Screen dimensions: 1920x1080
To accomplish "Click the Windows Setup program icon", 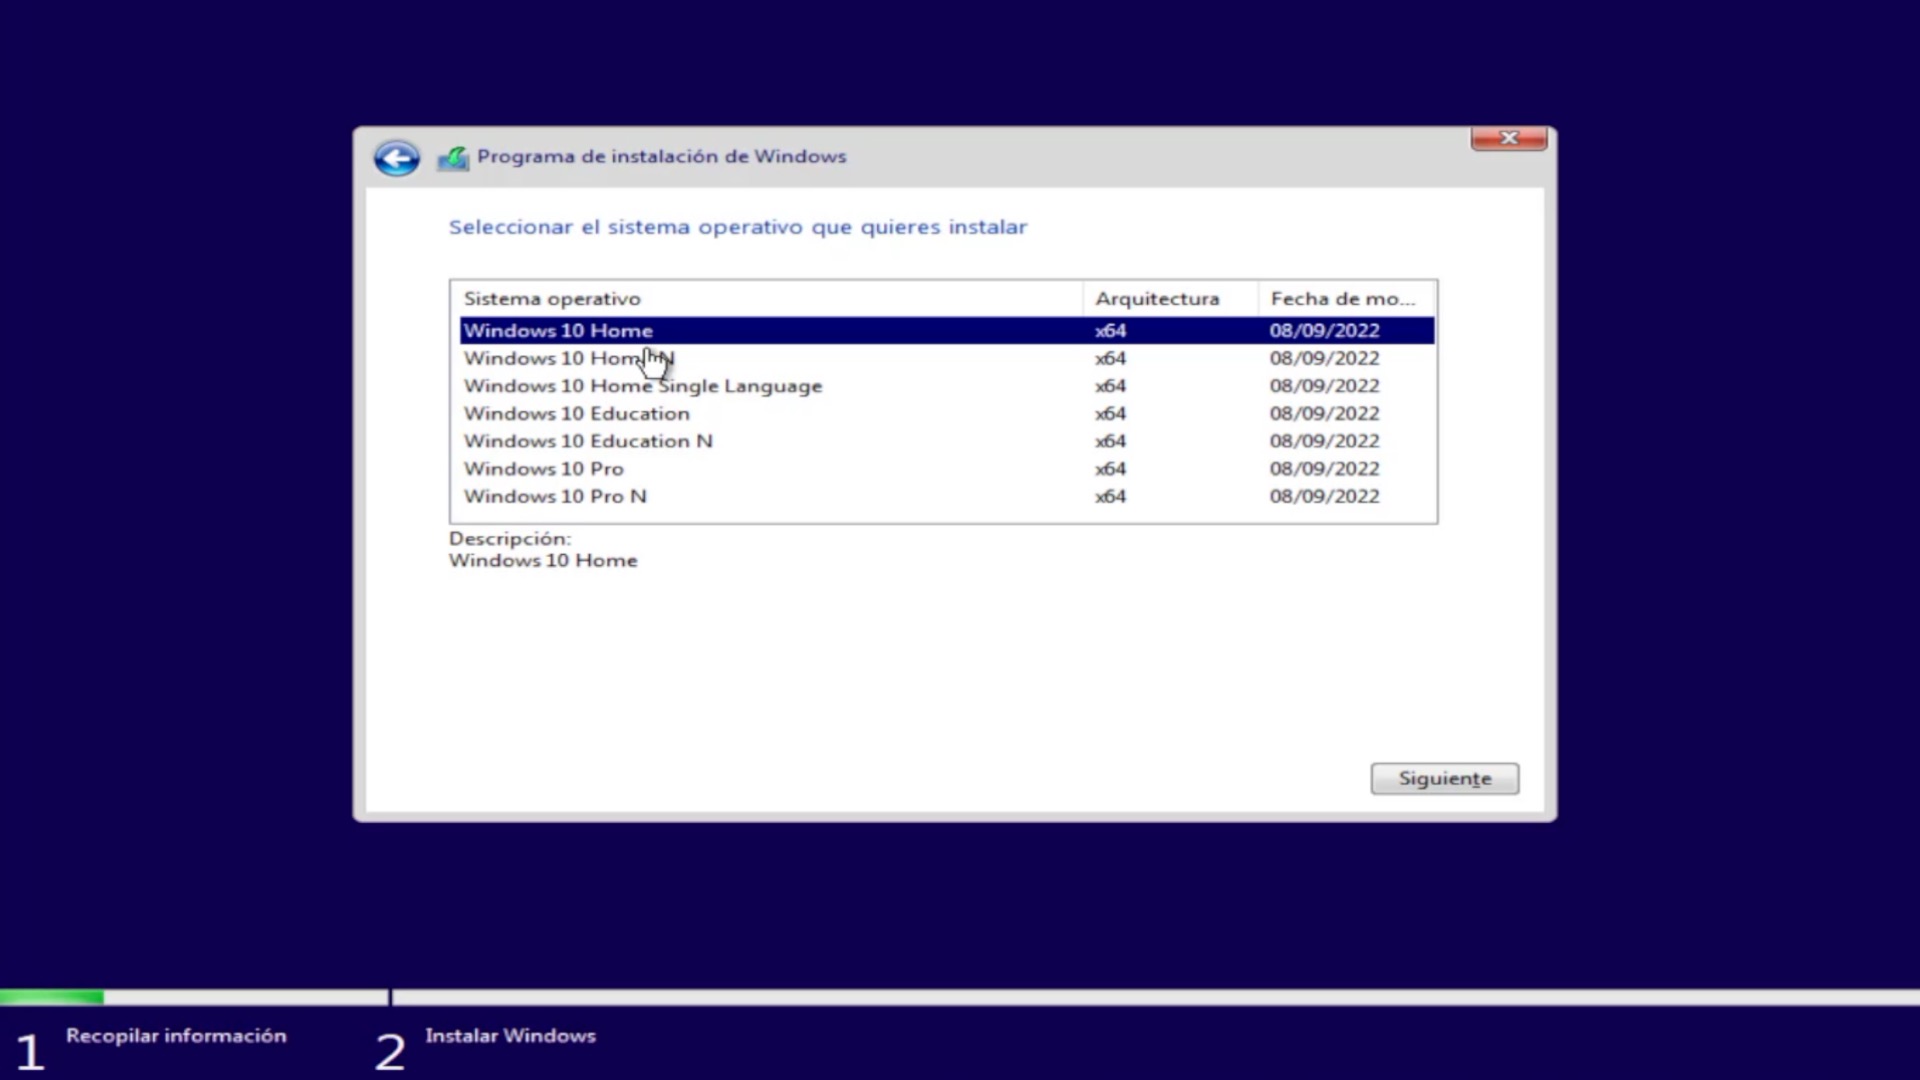I will point(453,157).
